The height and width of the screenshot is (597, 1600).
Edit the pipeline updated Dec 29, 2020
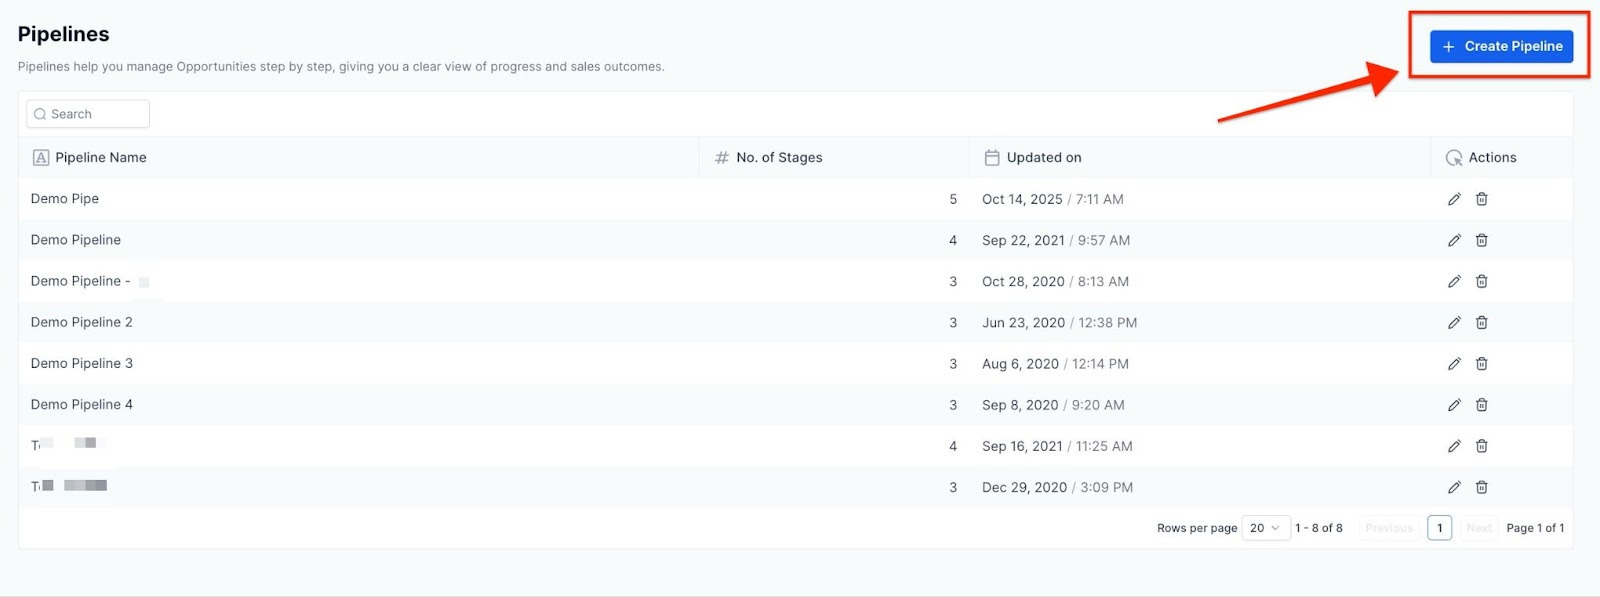pos(1454,487)
